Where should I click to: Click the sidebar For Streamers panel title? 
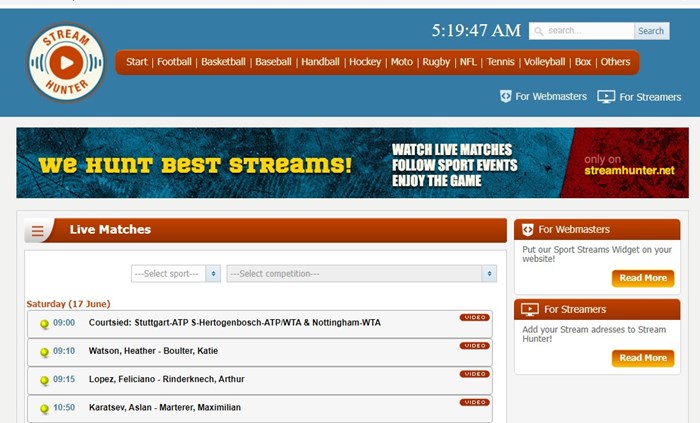point(575,309)
